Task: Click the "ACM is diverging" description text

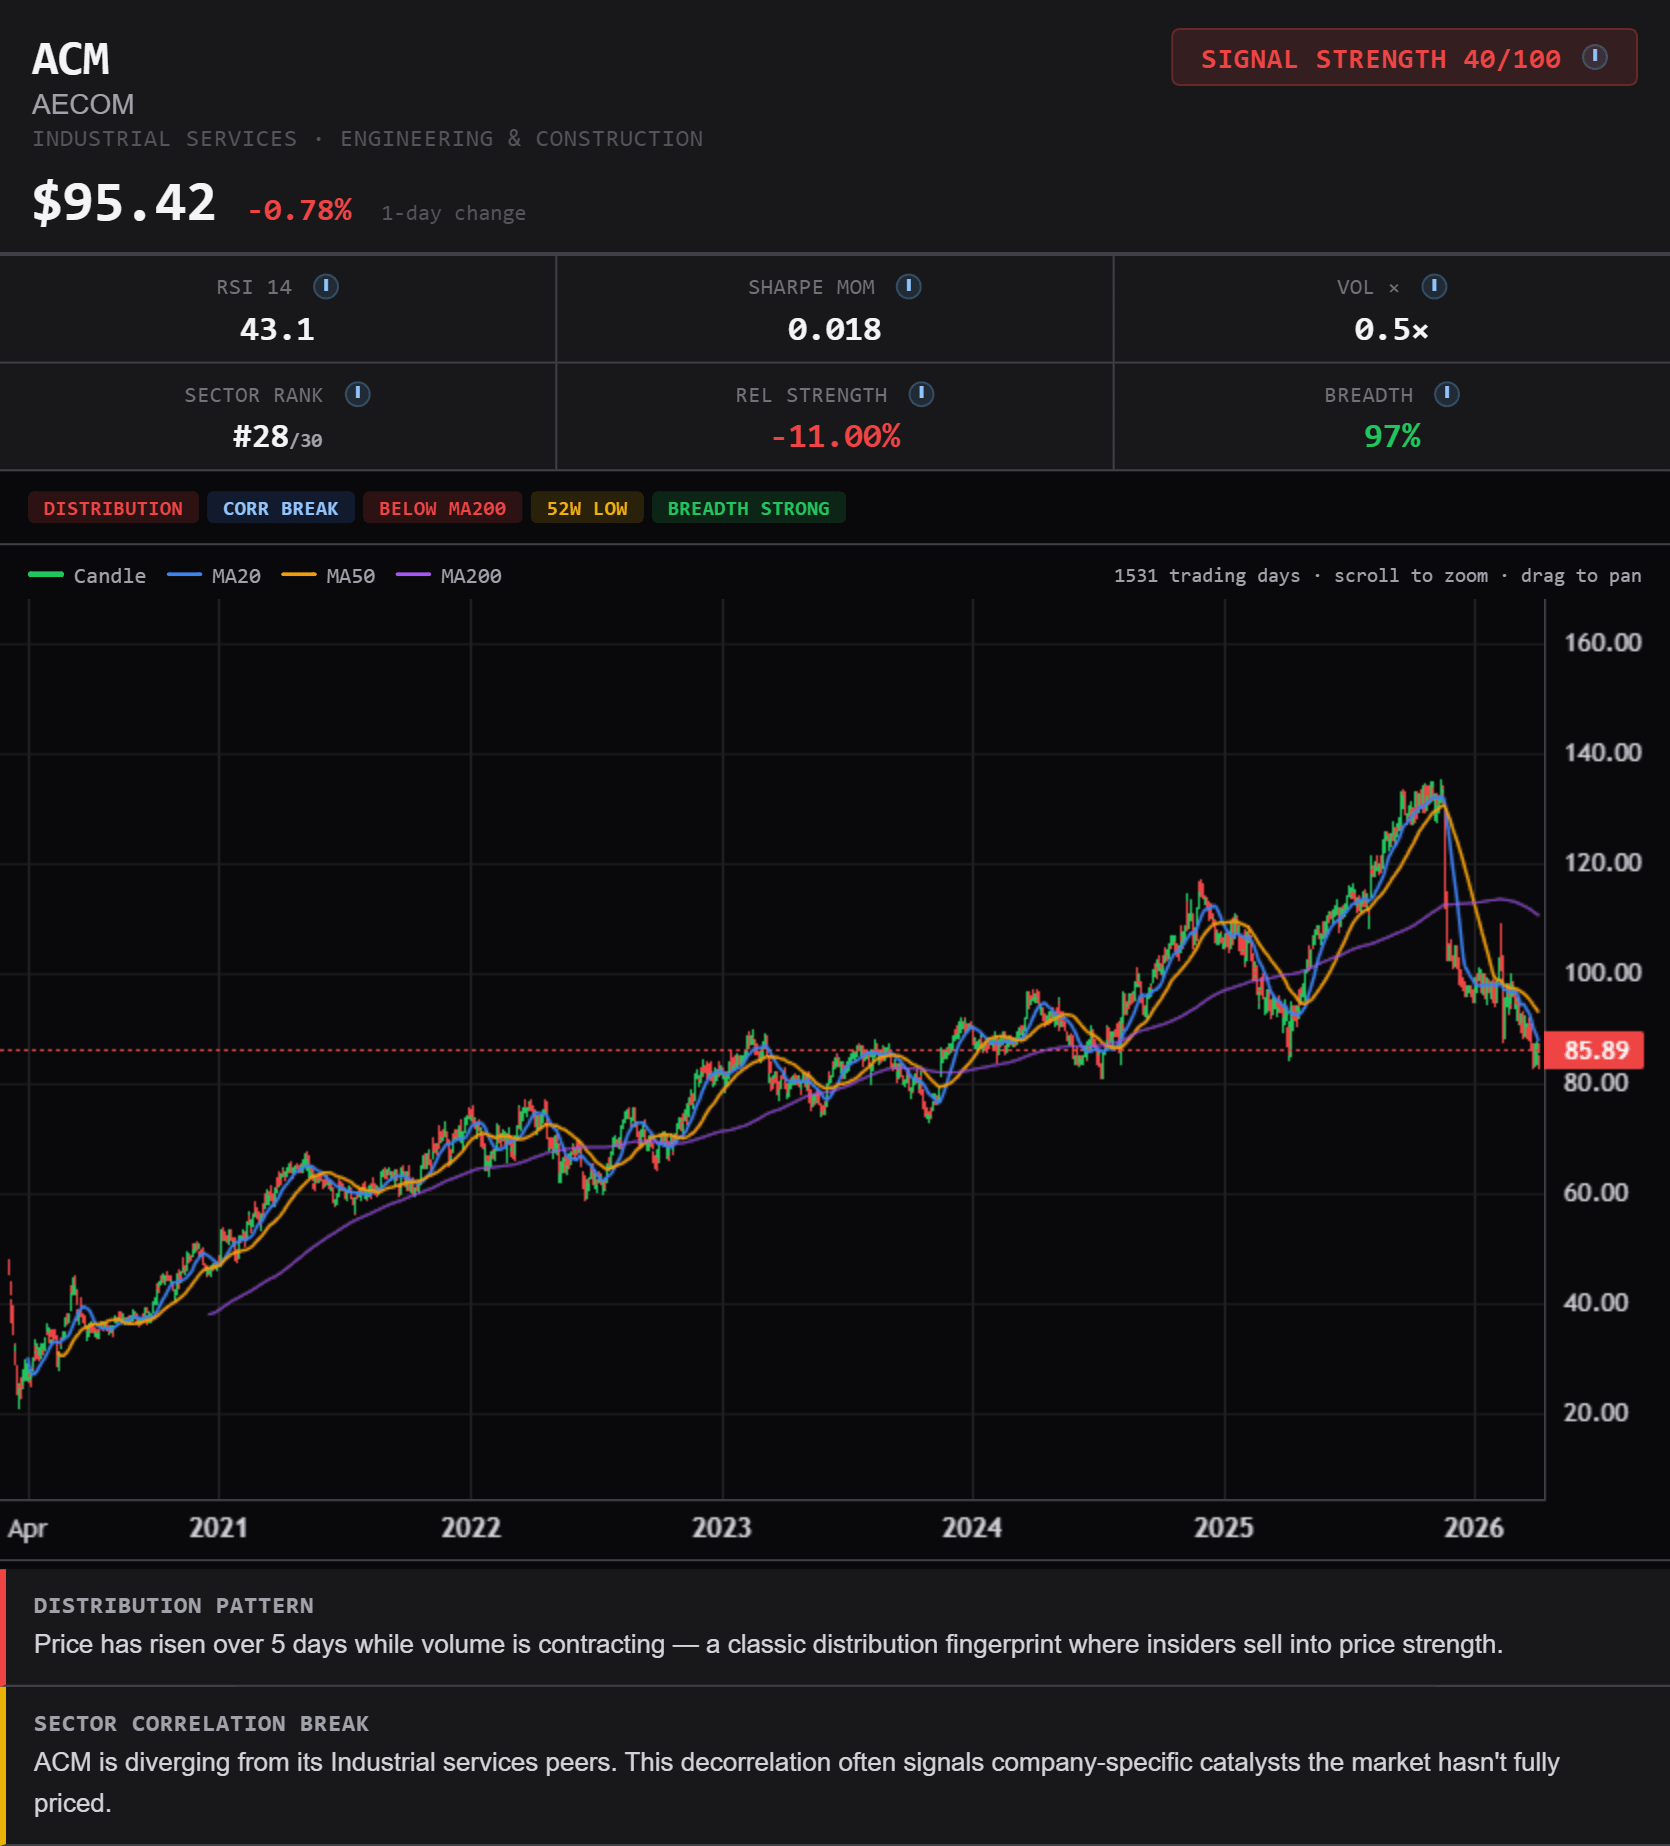Action: point(797,1783)
